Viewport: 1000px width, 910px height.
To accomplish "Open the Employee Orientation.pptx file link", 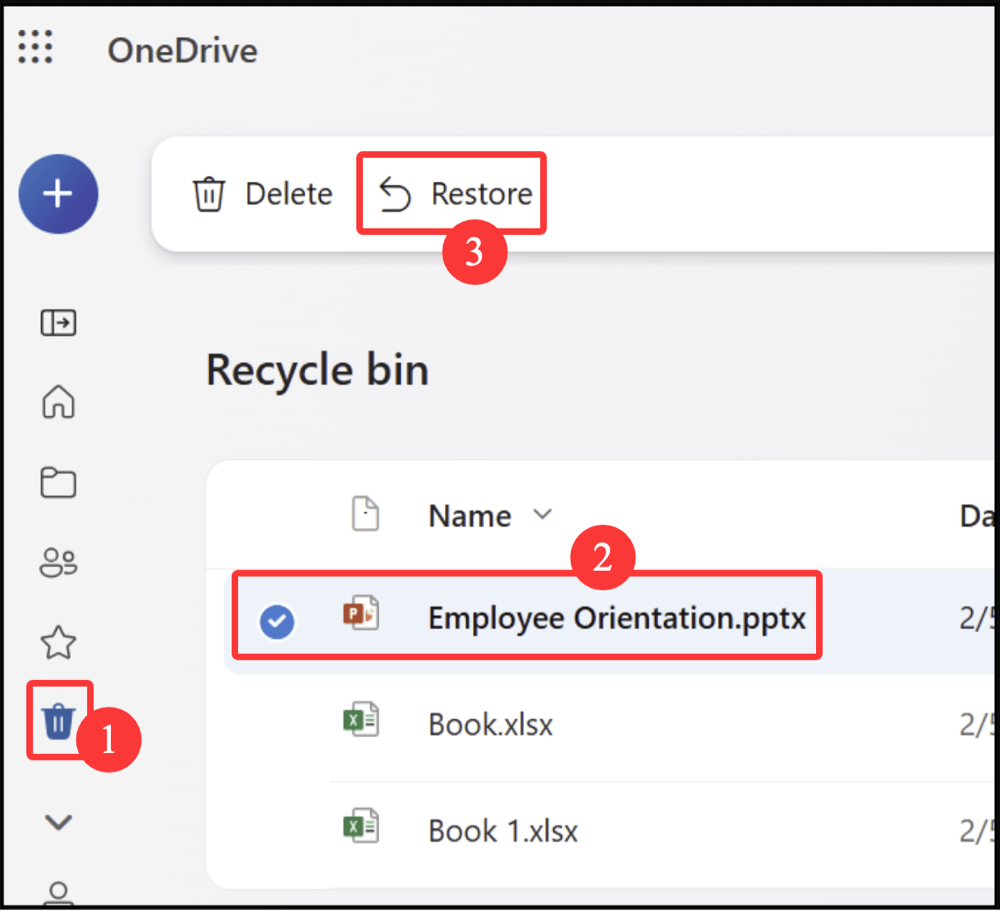I will click(x=617, y=619).
